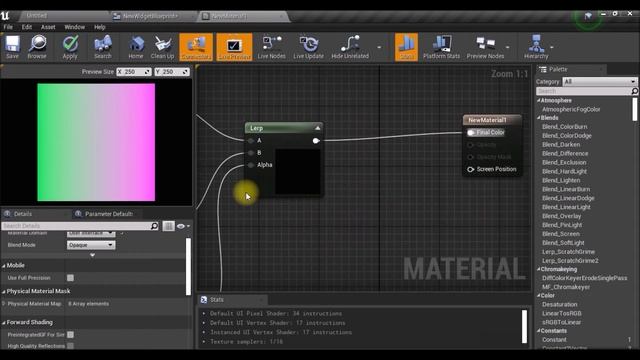Click Preview Size Y input field
Screen dimensions: 640x360
[172, 72]
